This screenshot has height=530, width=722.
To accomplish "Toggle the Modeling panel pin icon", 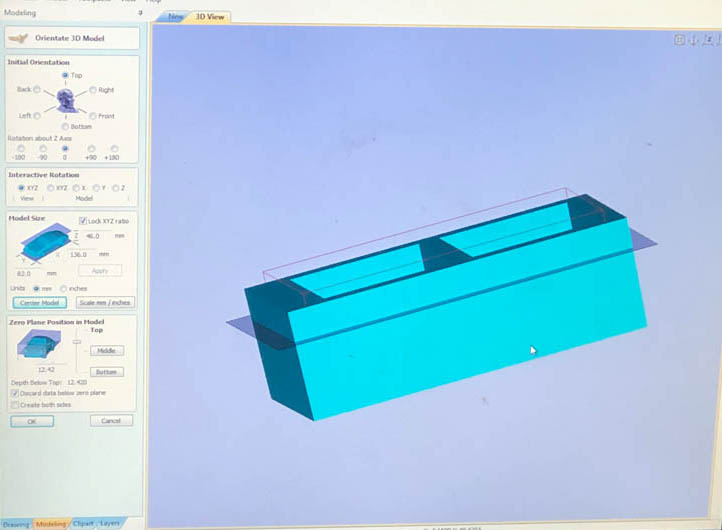I will [140, 13].
